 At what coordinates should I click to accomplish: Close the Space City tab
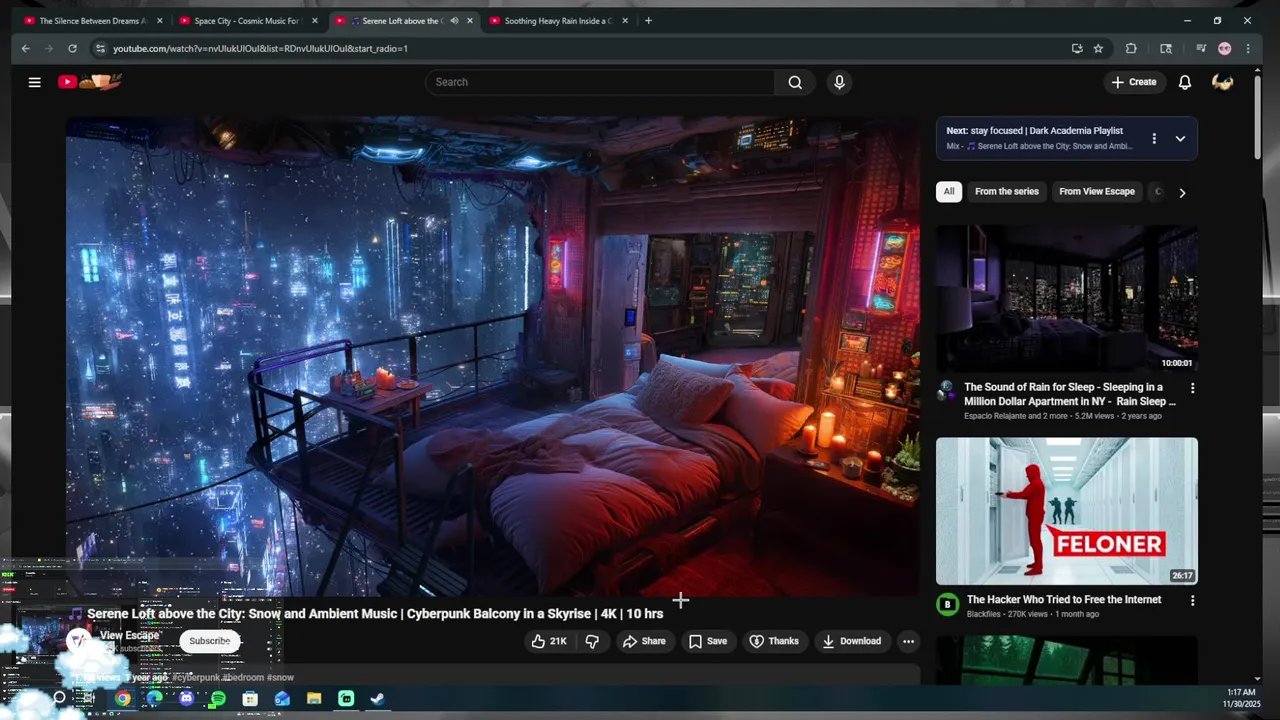click(314, 20)
